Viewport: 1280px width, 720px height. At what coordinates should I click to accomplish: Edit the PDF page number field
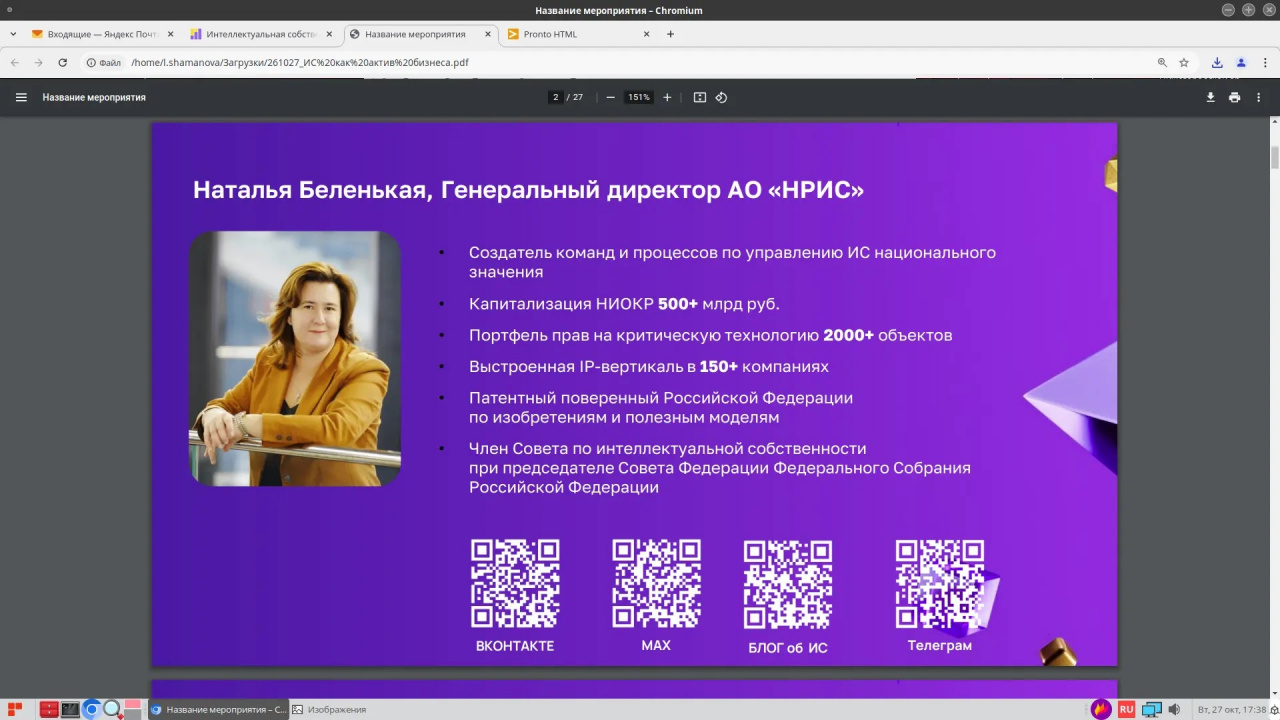(555, 97)
